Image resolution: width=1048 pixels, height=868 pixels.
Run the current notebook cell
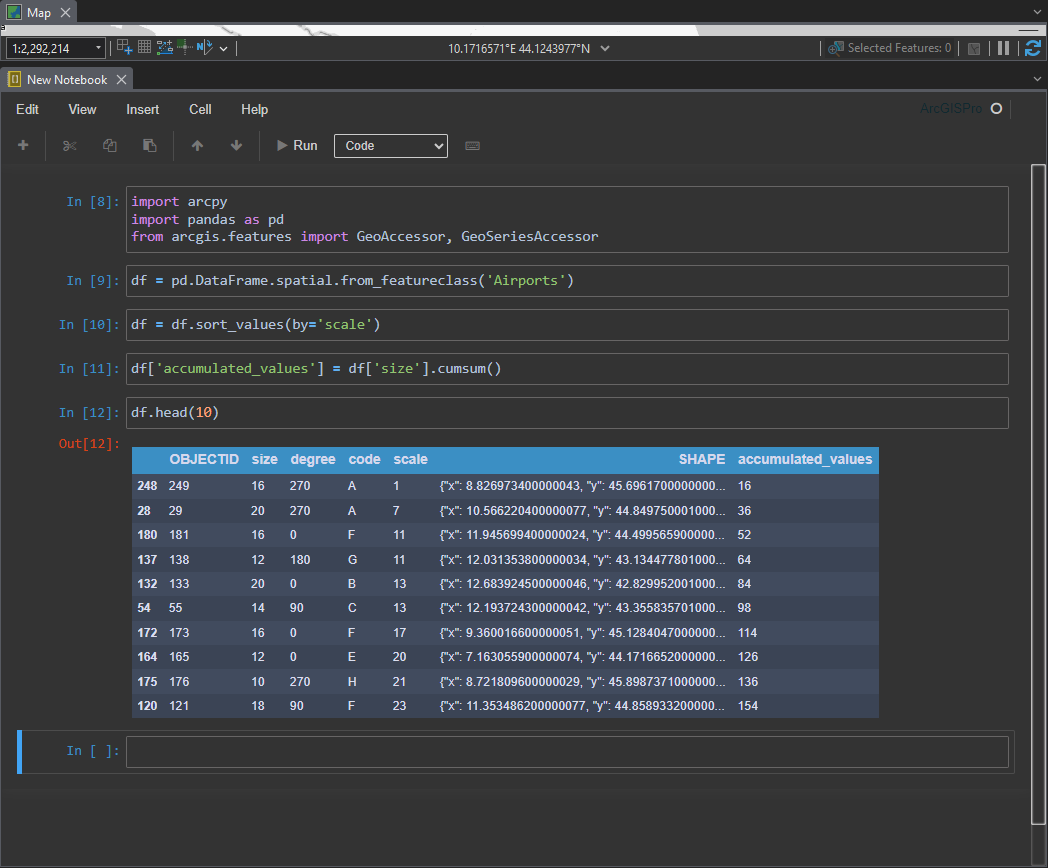point(297,146)
